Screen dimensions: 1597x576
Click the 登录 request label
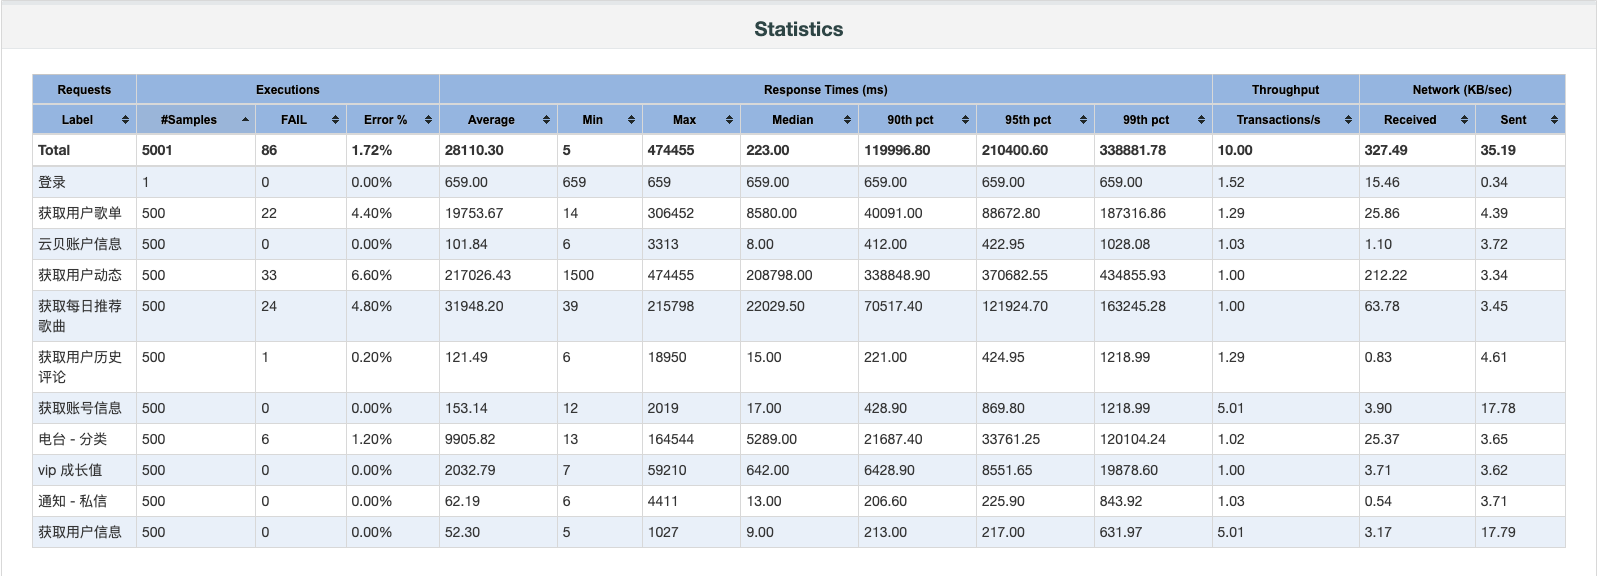(x=52, y=182)
